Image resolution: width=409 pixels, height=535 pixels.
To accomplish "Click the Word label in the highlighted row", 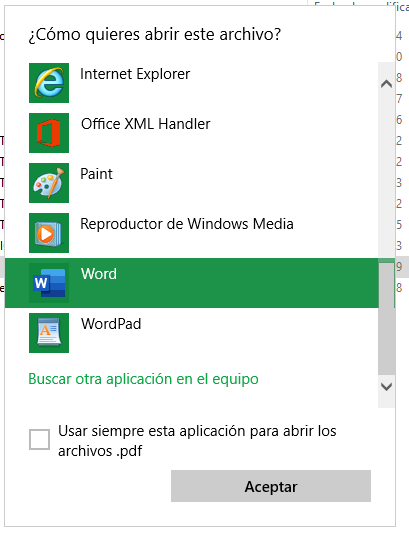I will pyautogui.click(x=99, y=274).
